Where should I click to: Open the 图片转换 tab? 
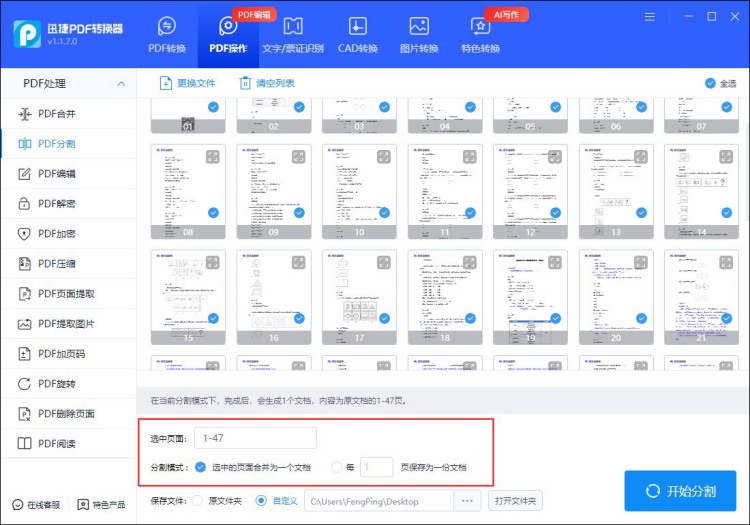[x=419, y=34]
